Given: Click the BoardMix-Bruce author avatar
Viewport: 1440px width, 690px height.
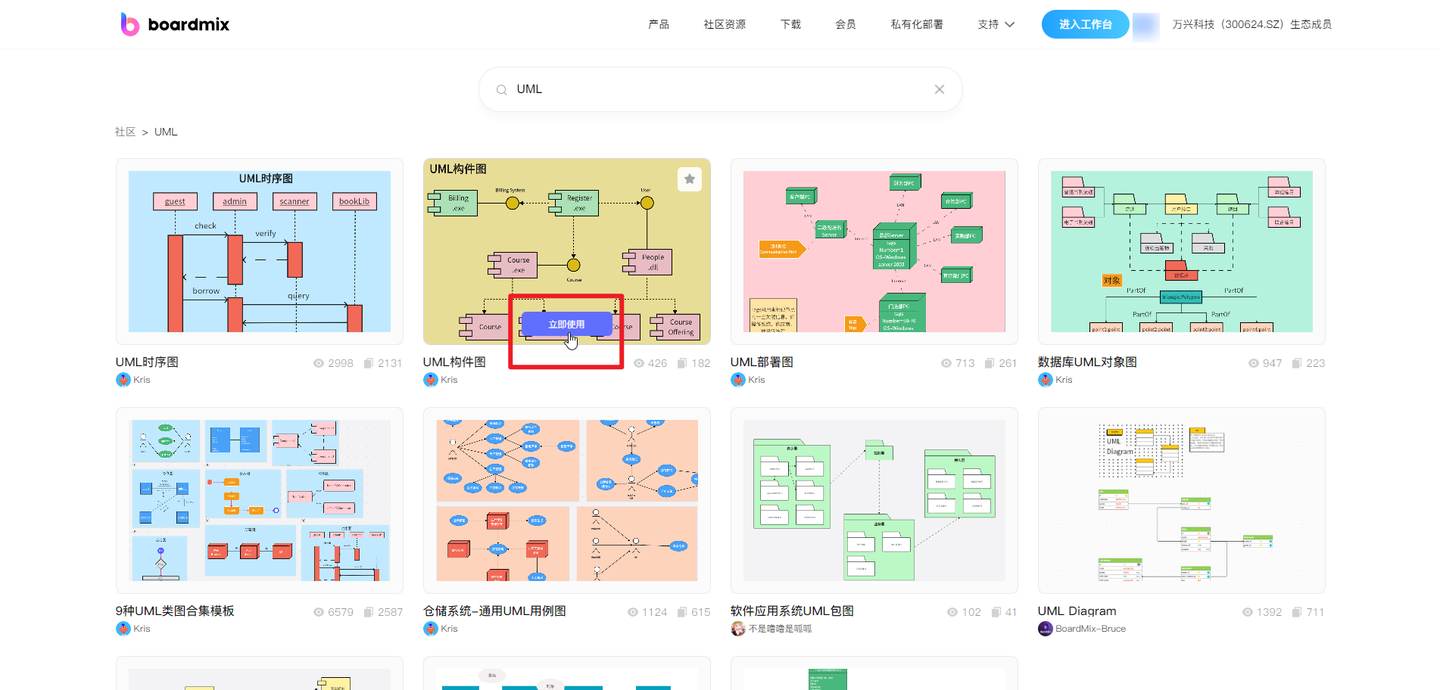Looking at the screenshot, I should tap(1045, 629).
